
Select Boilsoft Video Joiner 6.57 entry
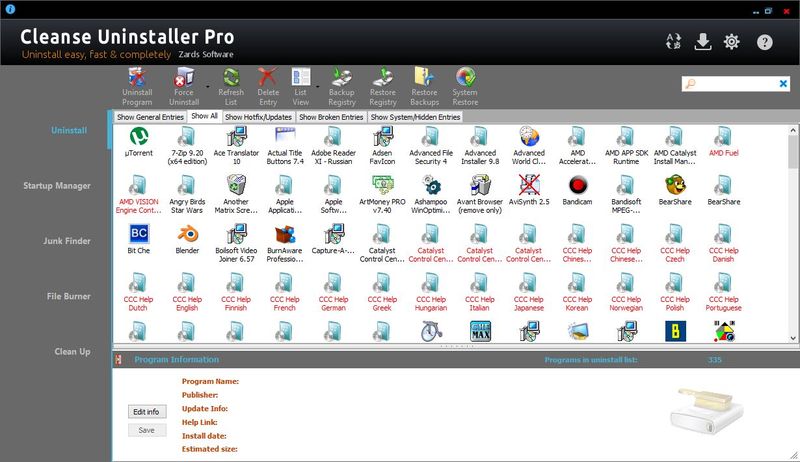pos(236,244)
